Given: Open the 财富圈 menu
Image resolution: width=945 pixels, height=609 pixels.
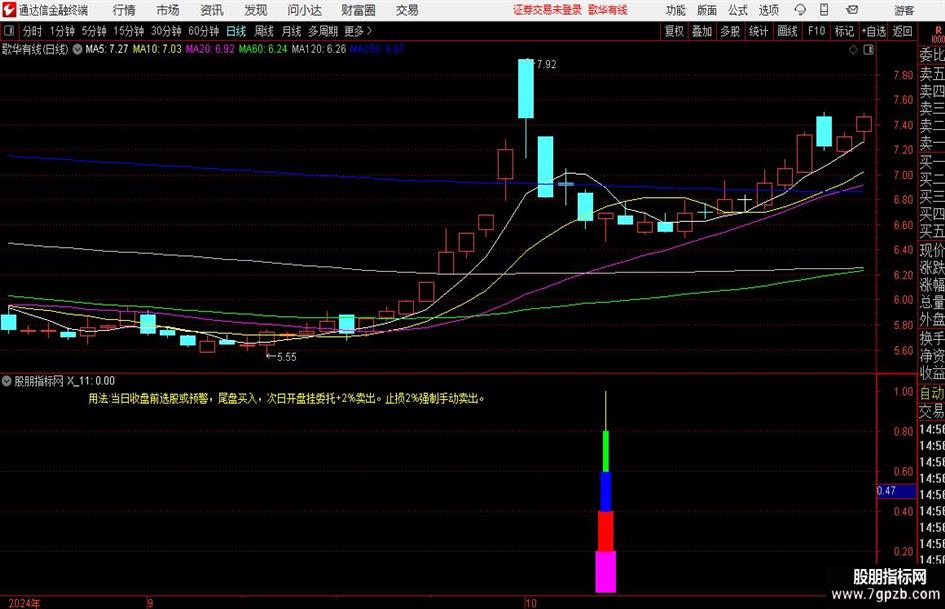Looking at the screenshot, I should coord(358,10).
